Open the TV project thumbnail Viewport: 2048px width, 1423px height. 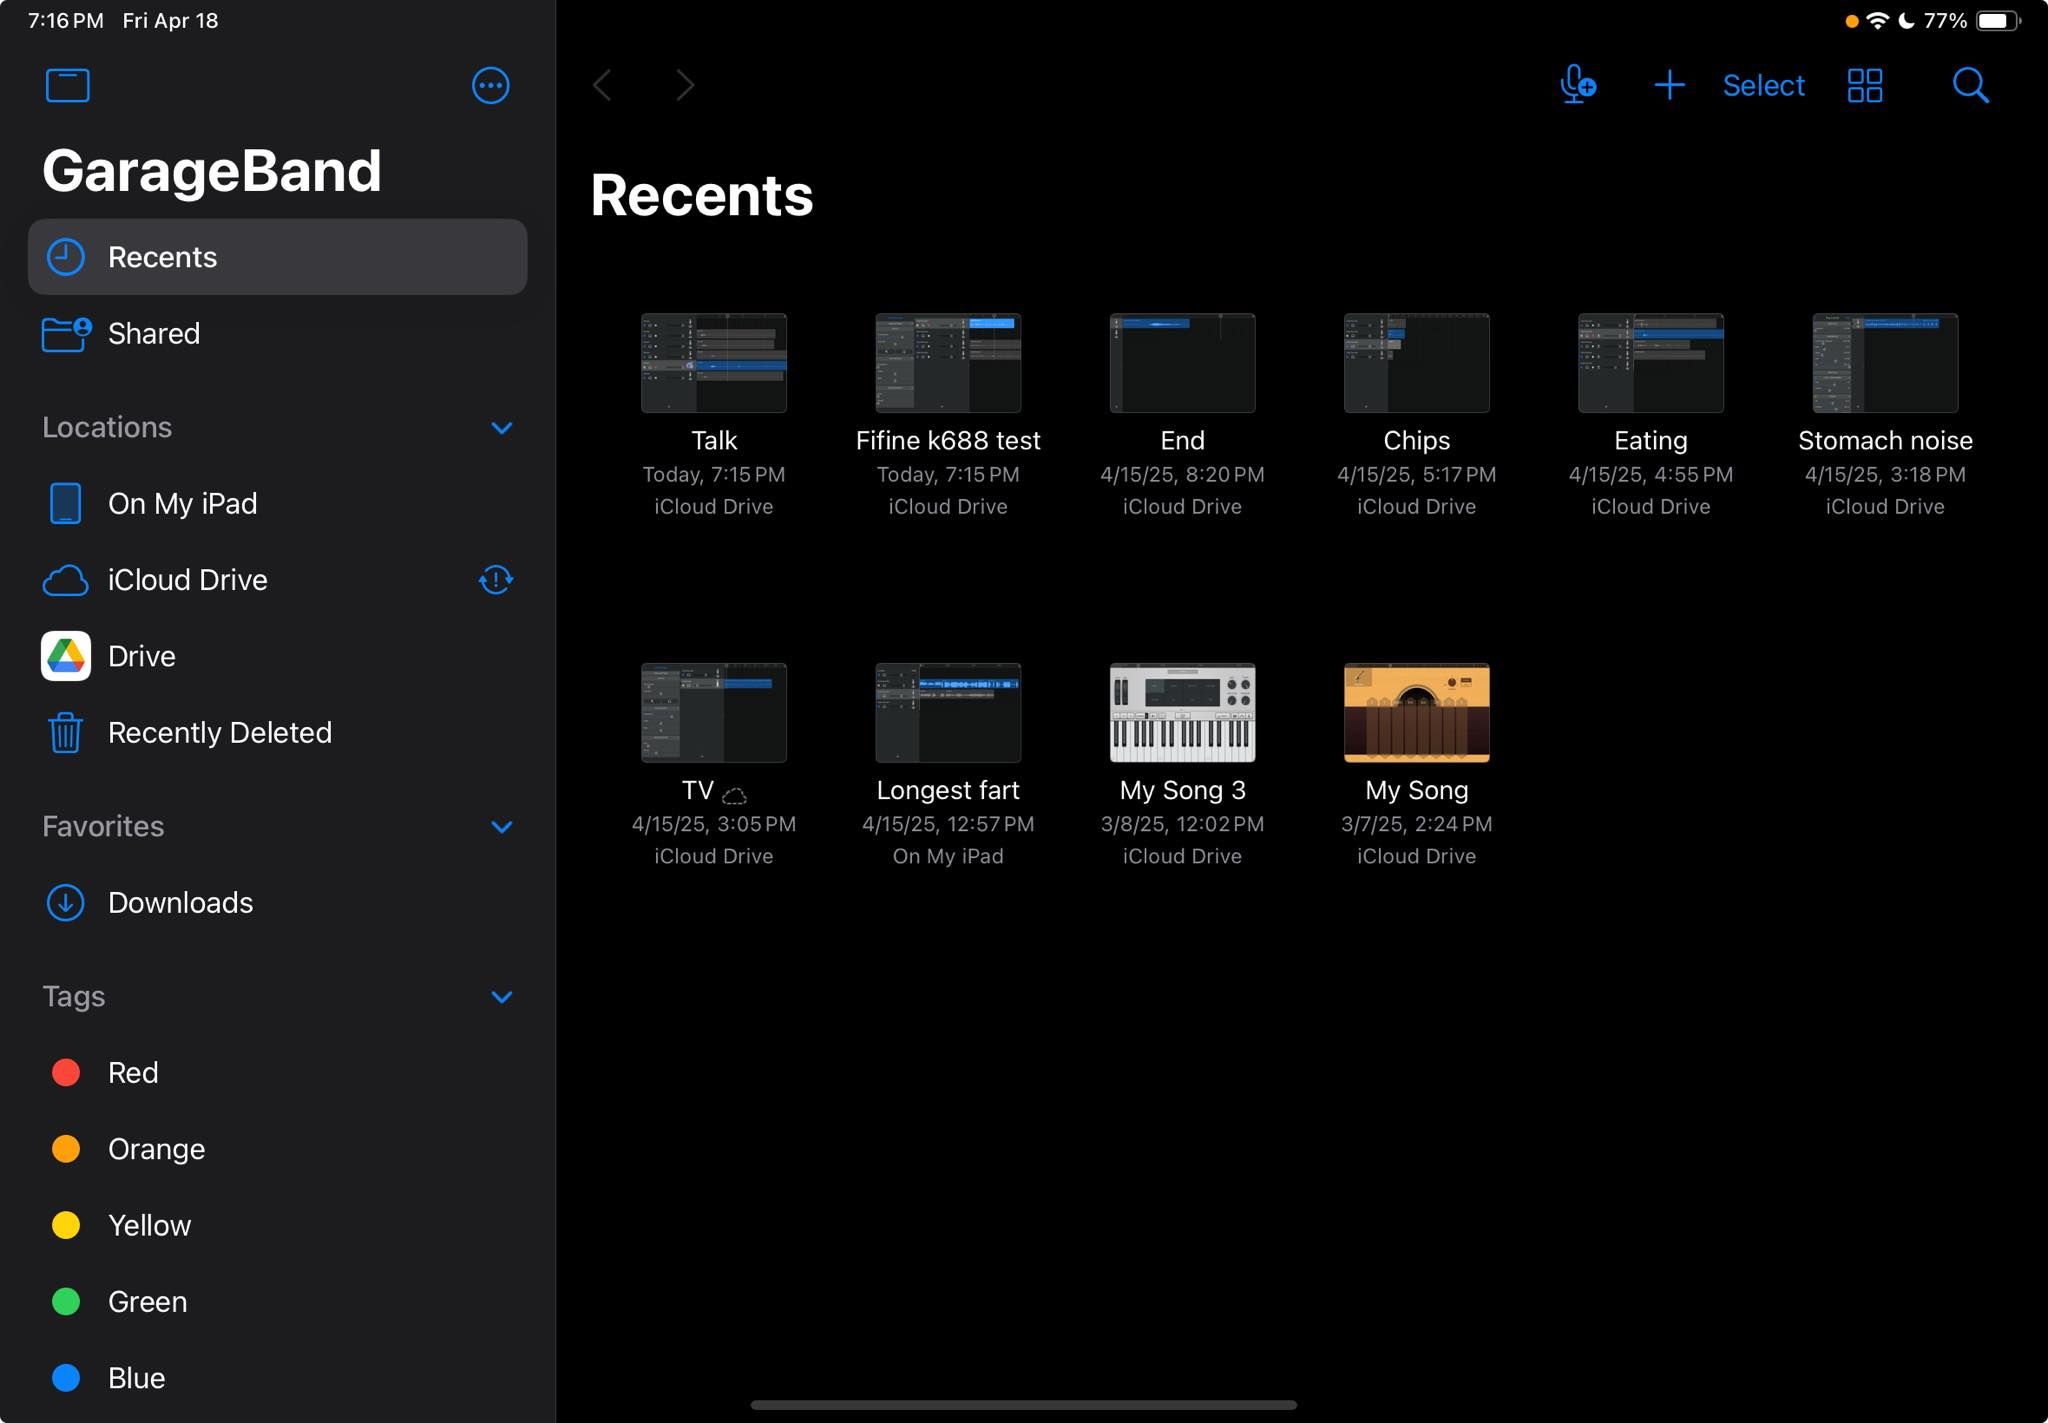[x=714, y=713]
